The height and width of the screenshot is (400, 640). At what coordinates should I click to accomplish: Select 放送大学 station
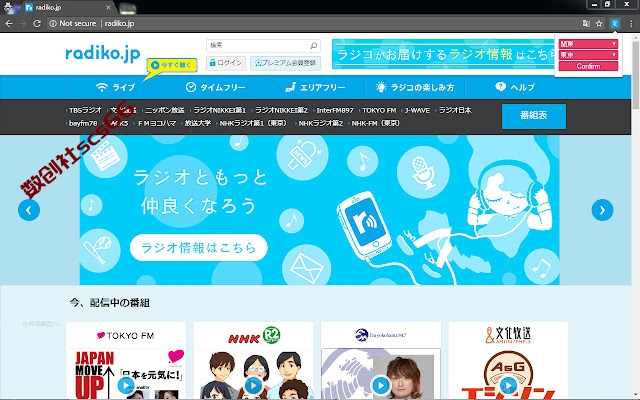coord(198,123)
